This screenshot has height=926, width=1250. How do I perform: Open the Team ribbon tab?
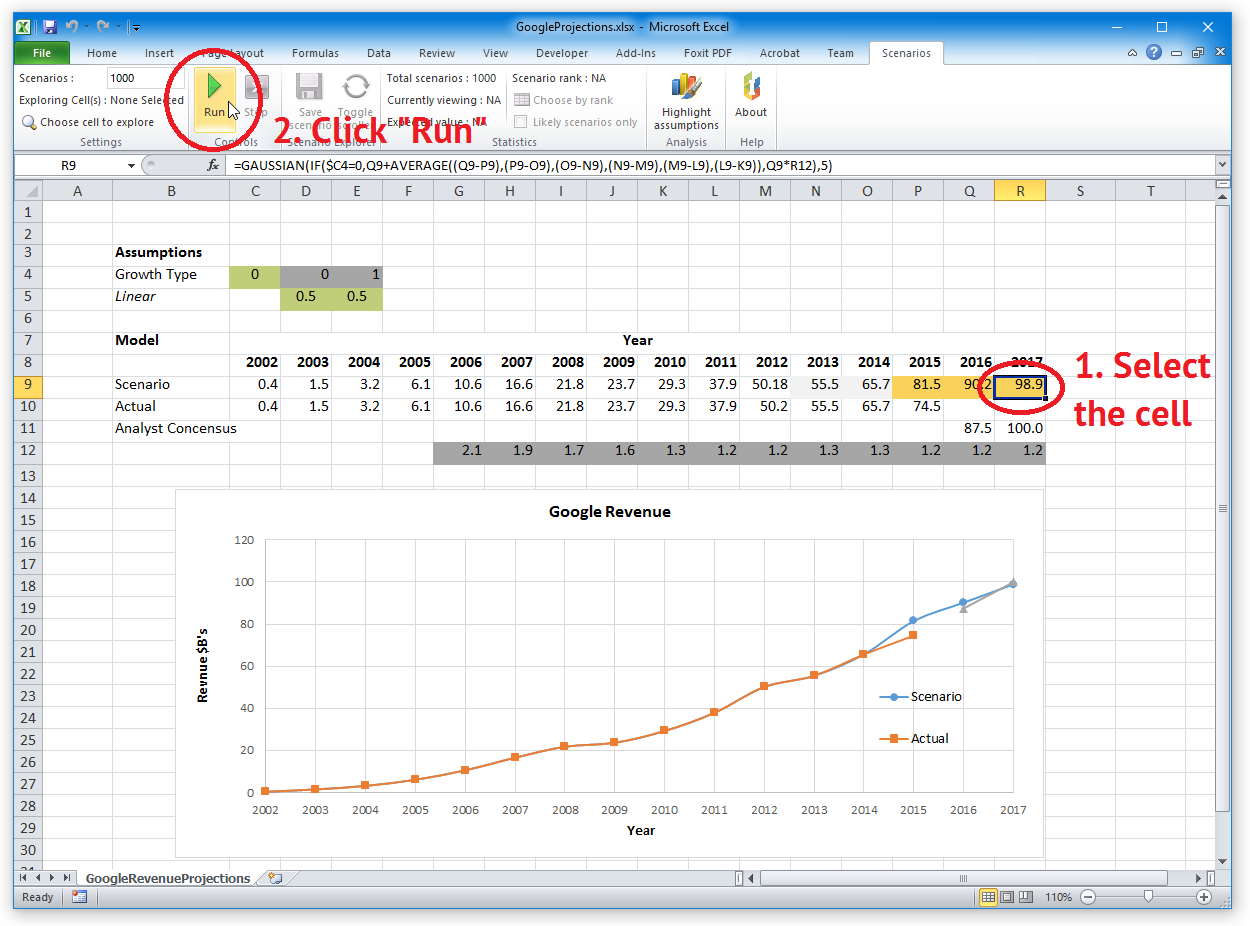pyautogui.click(x=841, y=53)
